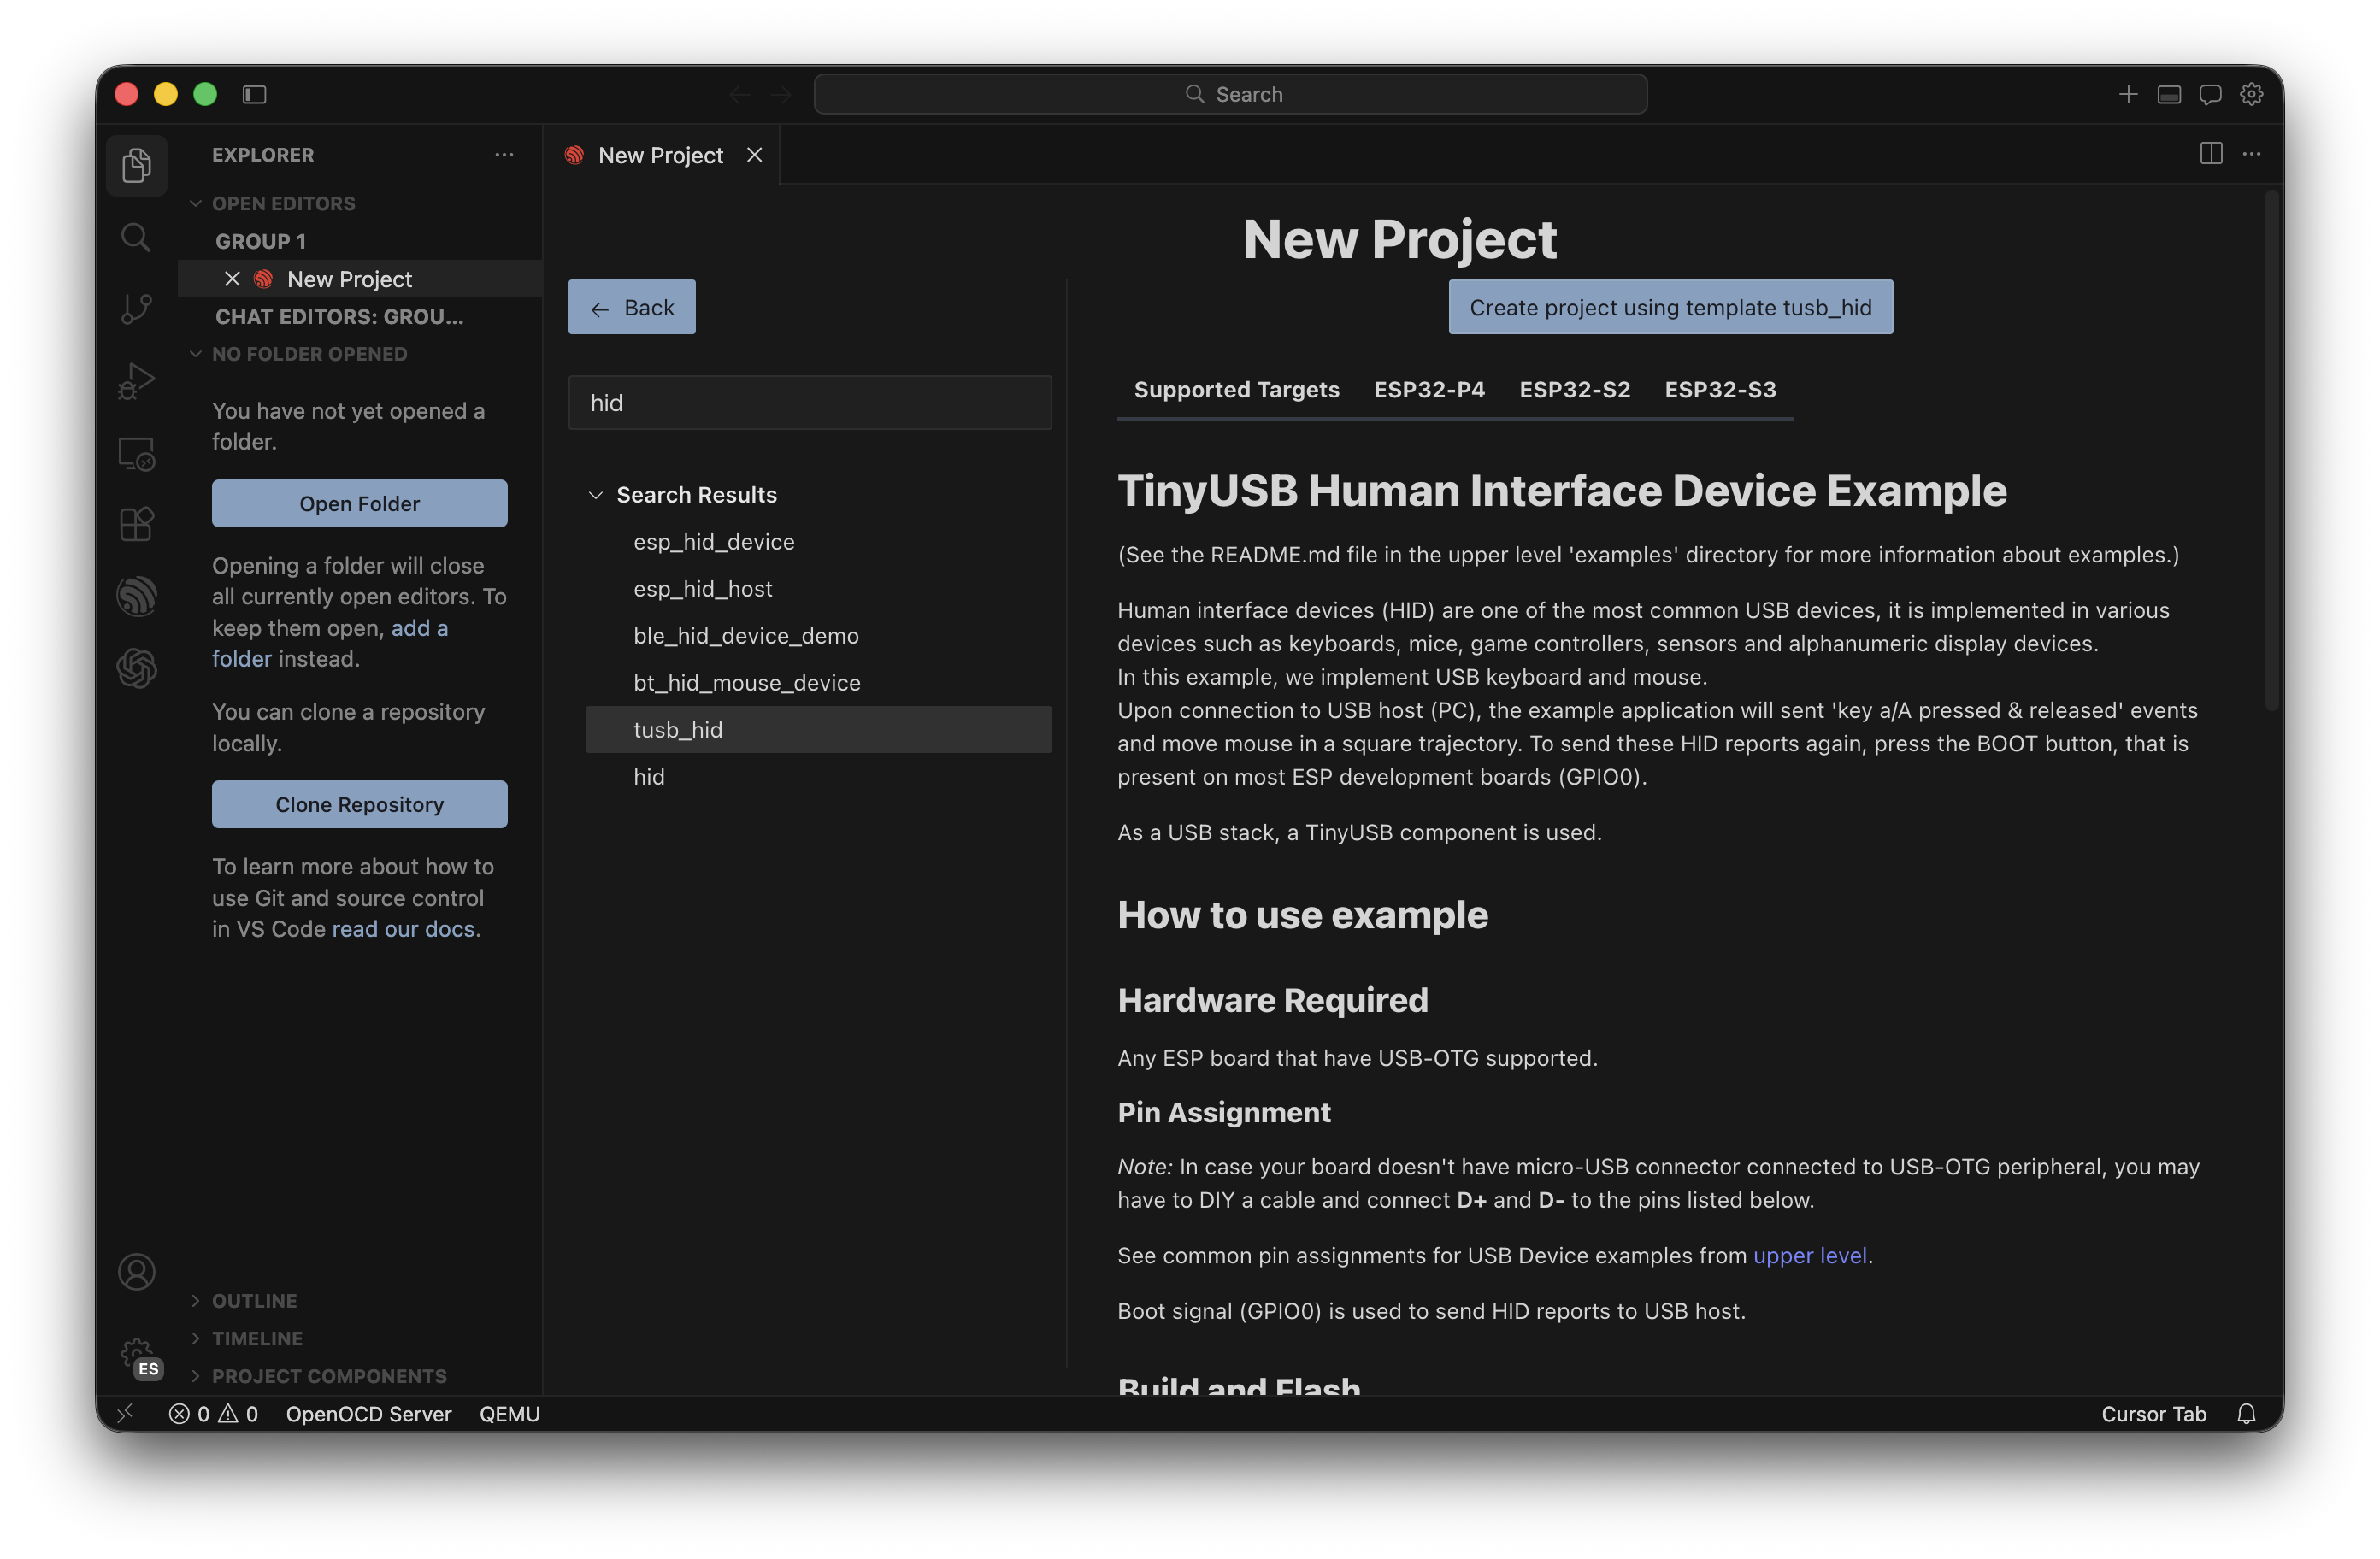
Task: Click the GROUP 1 label
Action: coord(260,241)
